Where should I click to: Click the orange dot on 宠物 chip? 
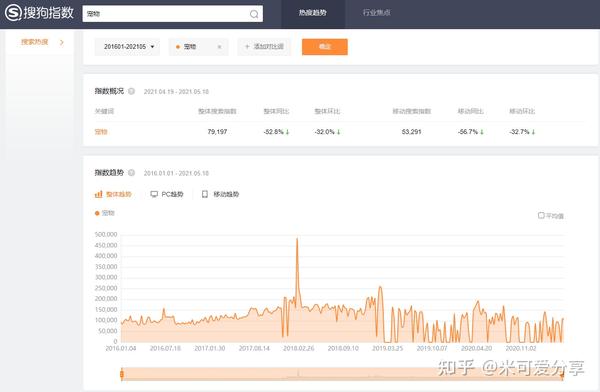pos(178,47)
